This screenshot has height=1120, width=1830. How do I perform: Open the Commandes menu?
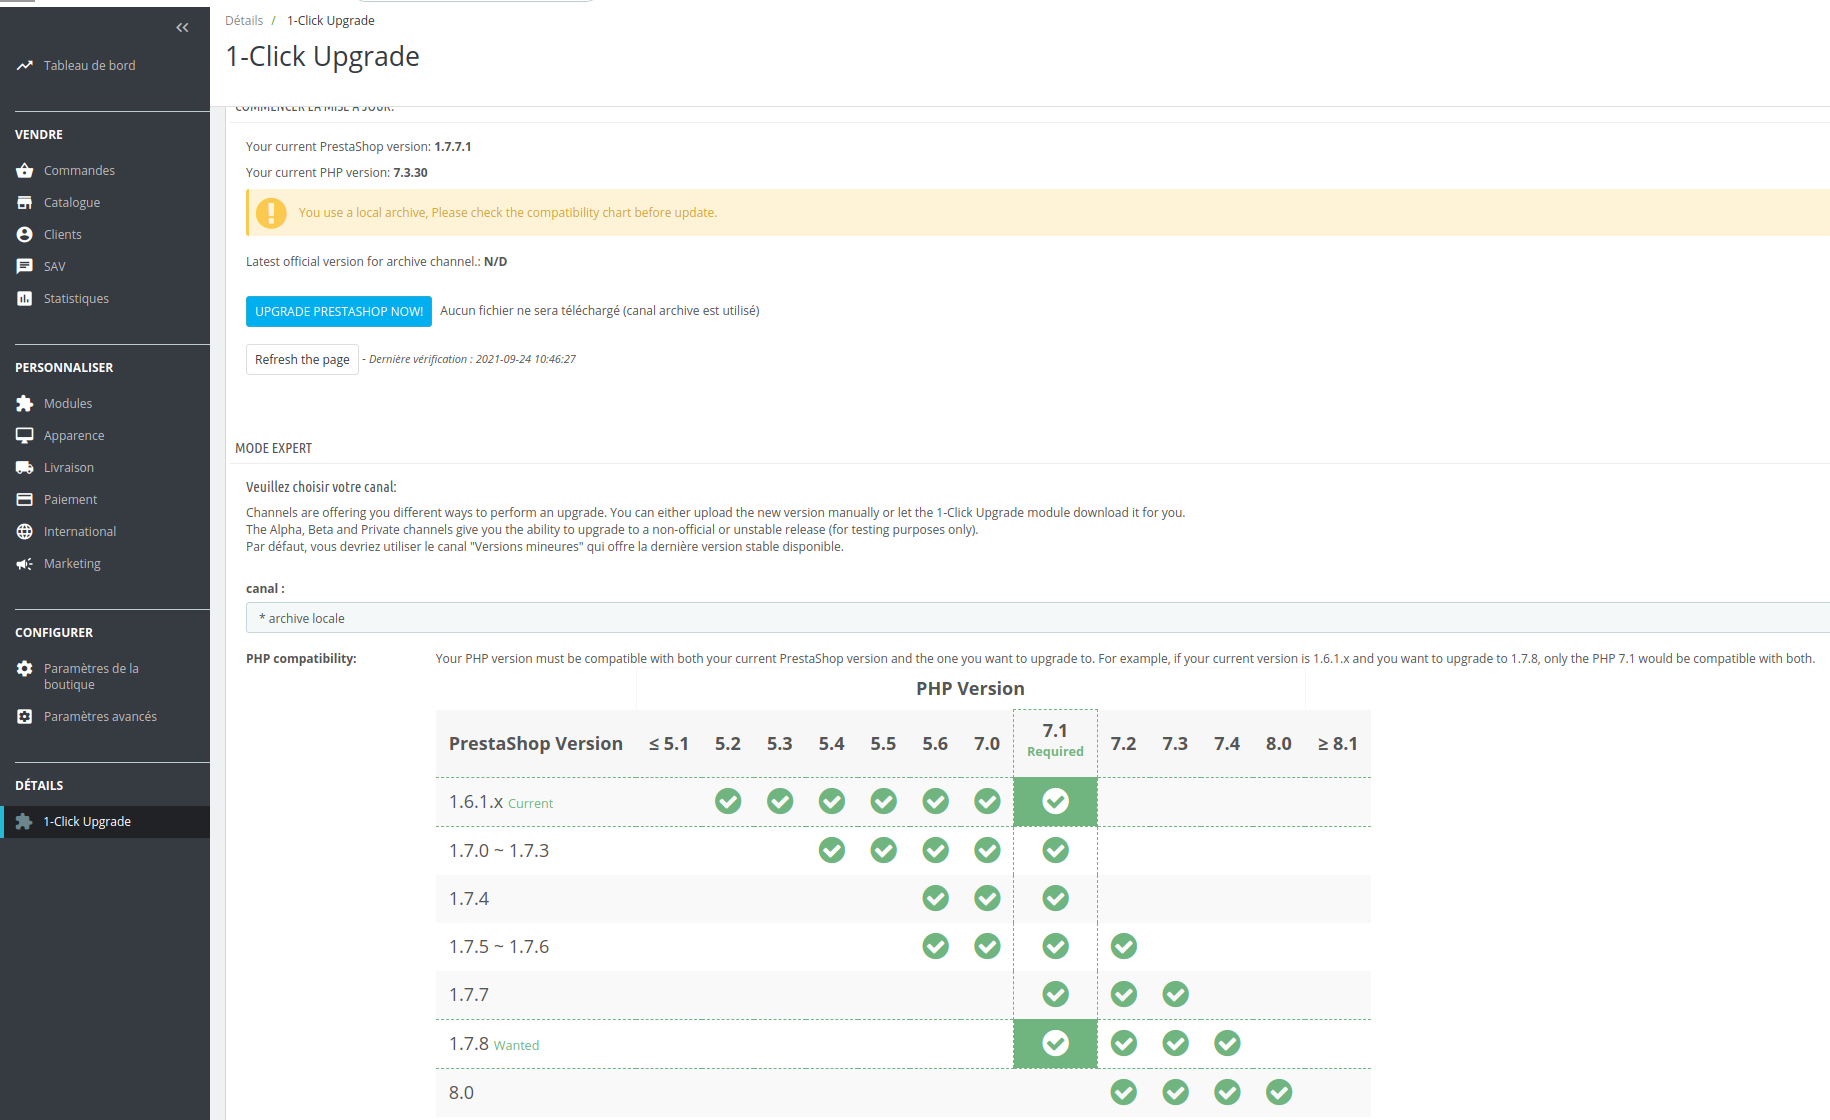point(79,171)
